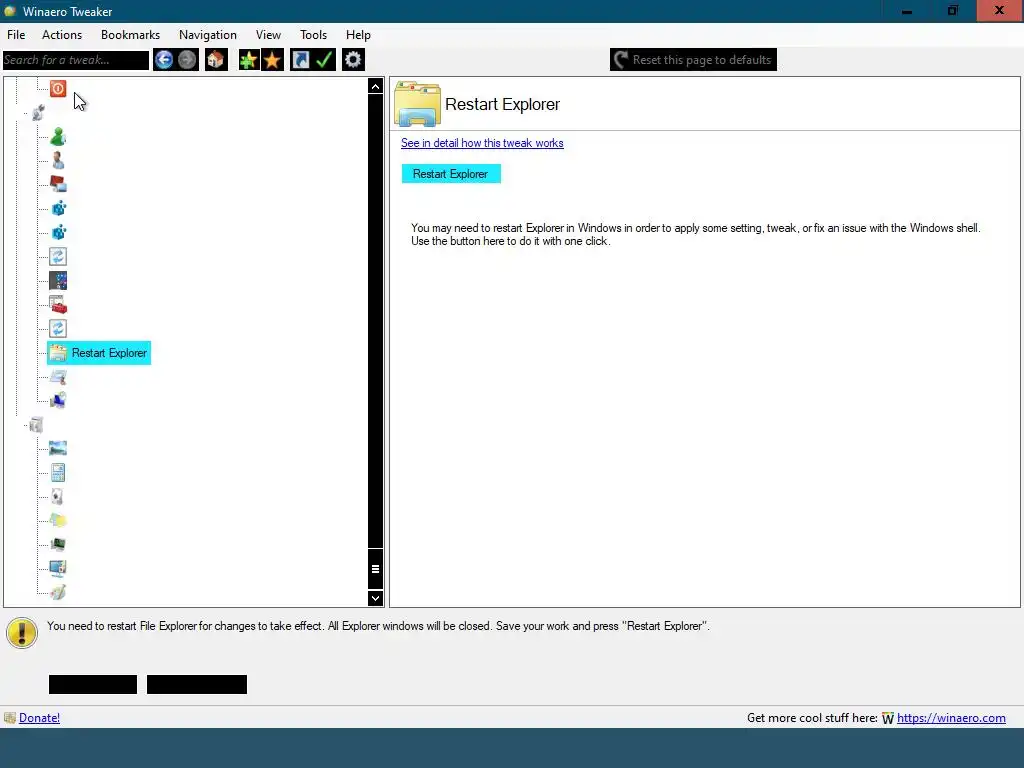Select the green task manager monitor icon
Screen dimensions: 1024x768
click(x=58, y=544)
